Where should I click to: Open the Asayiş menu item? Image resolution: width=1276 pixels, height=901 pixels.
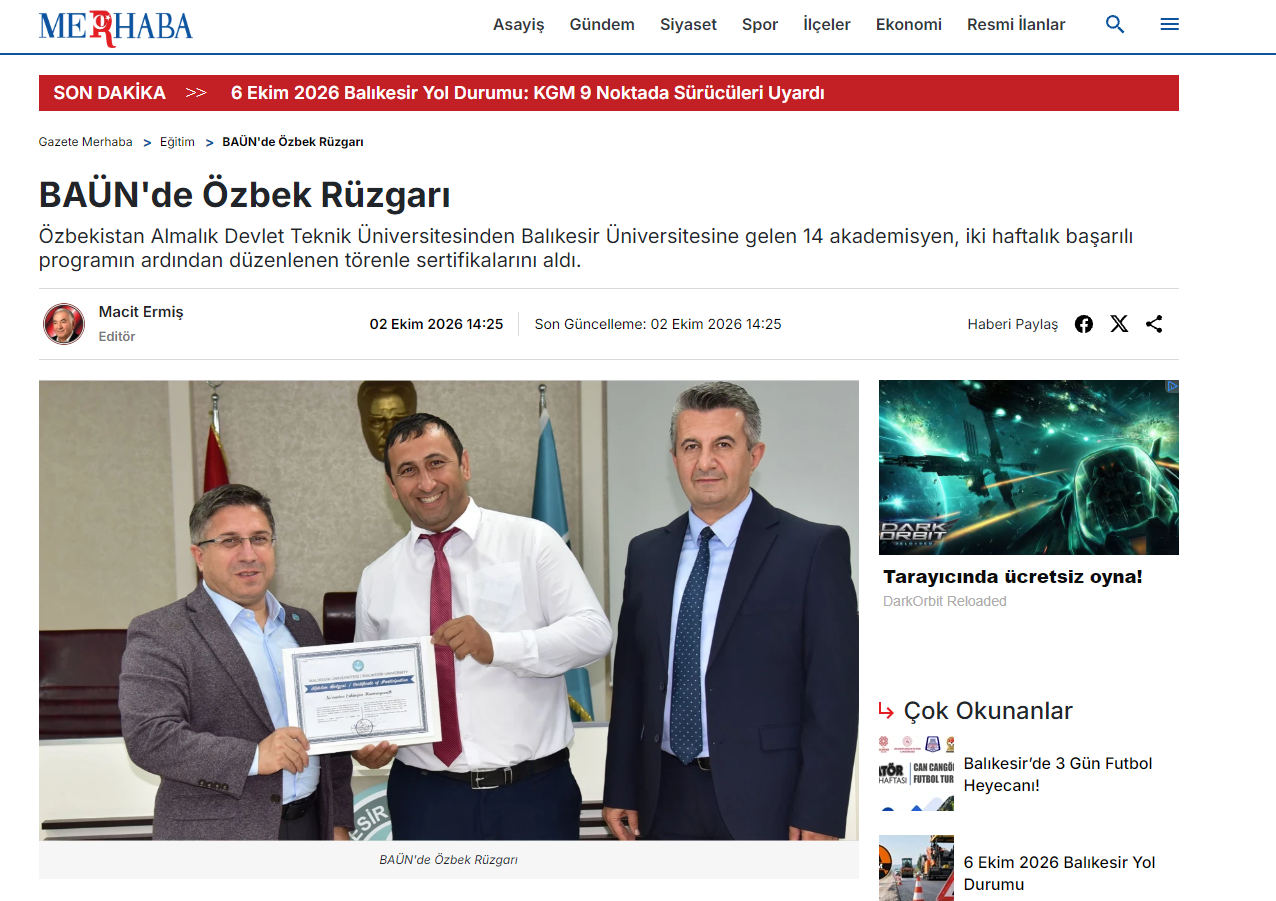tap(519, 25)
